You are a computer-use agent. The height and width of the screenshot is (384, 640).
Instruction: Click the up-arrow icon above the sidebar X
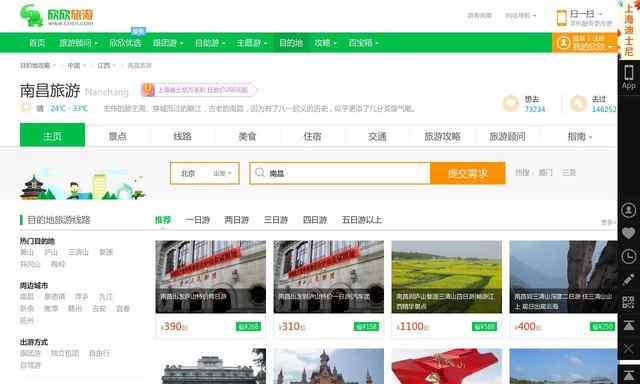[x=629, y=326]
